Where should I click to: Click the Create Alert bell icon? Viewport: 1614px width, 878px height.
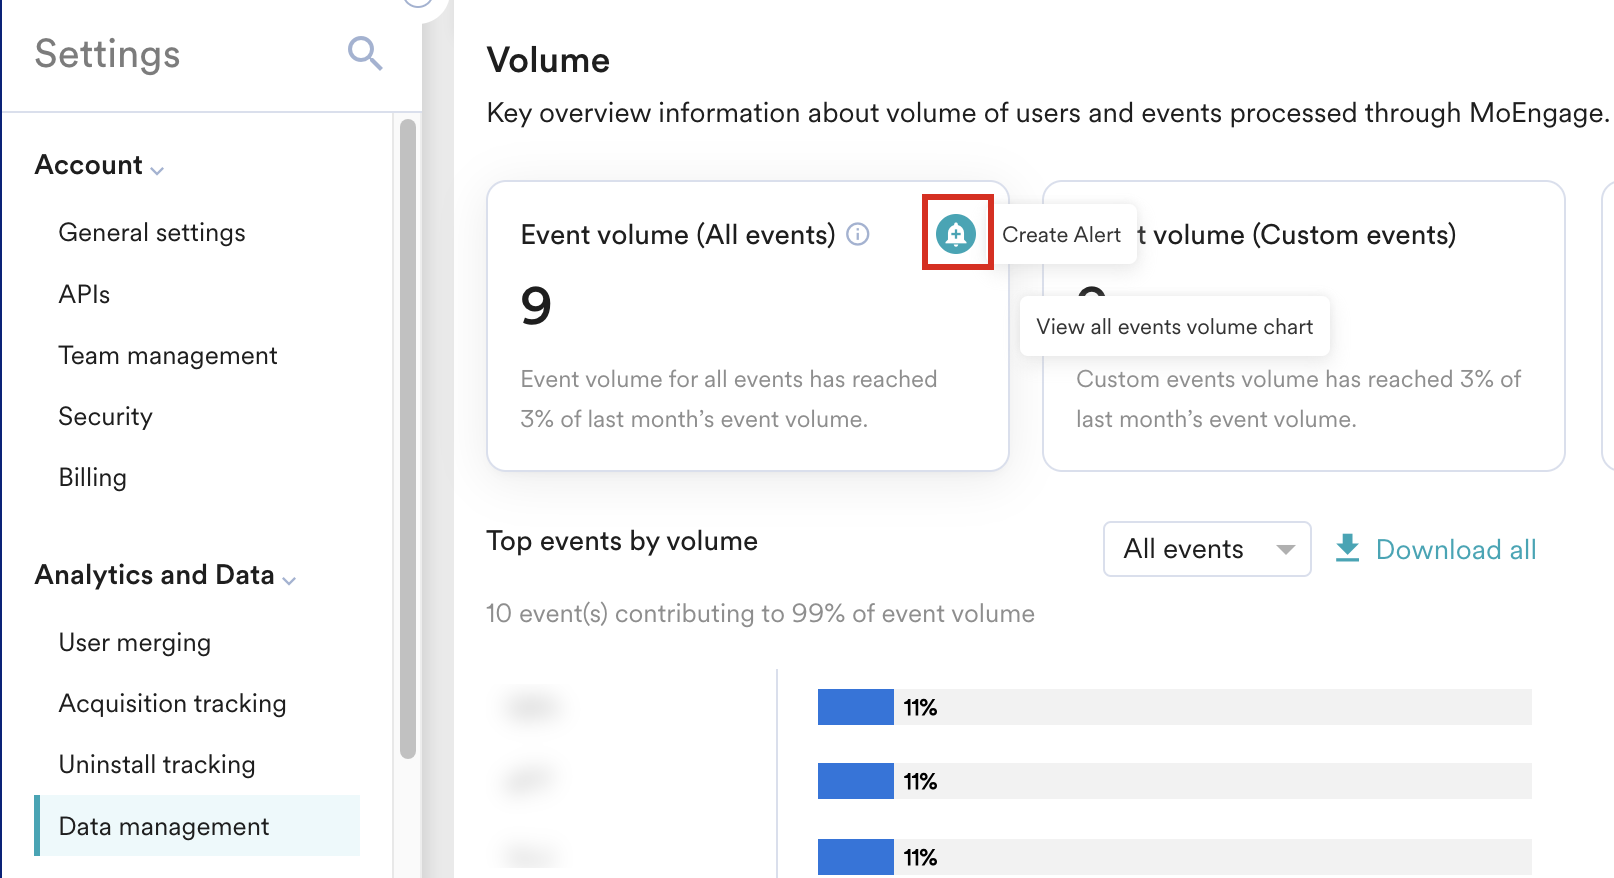(956, 234)
